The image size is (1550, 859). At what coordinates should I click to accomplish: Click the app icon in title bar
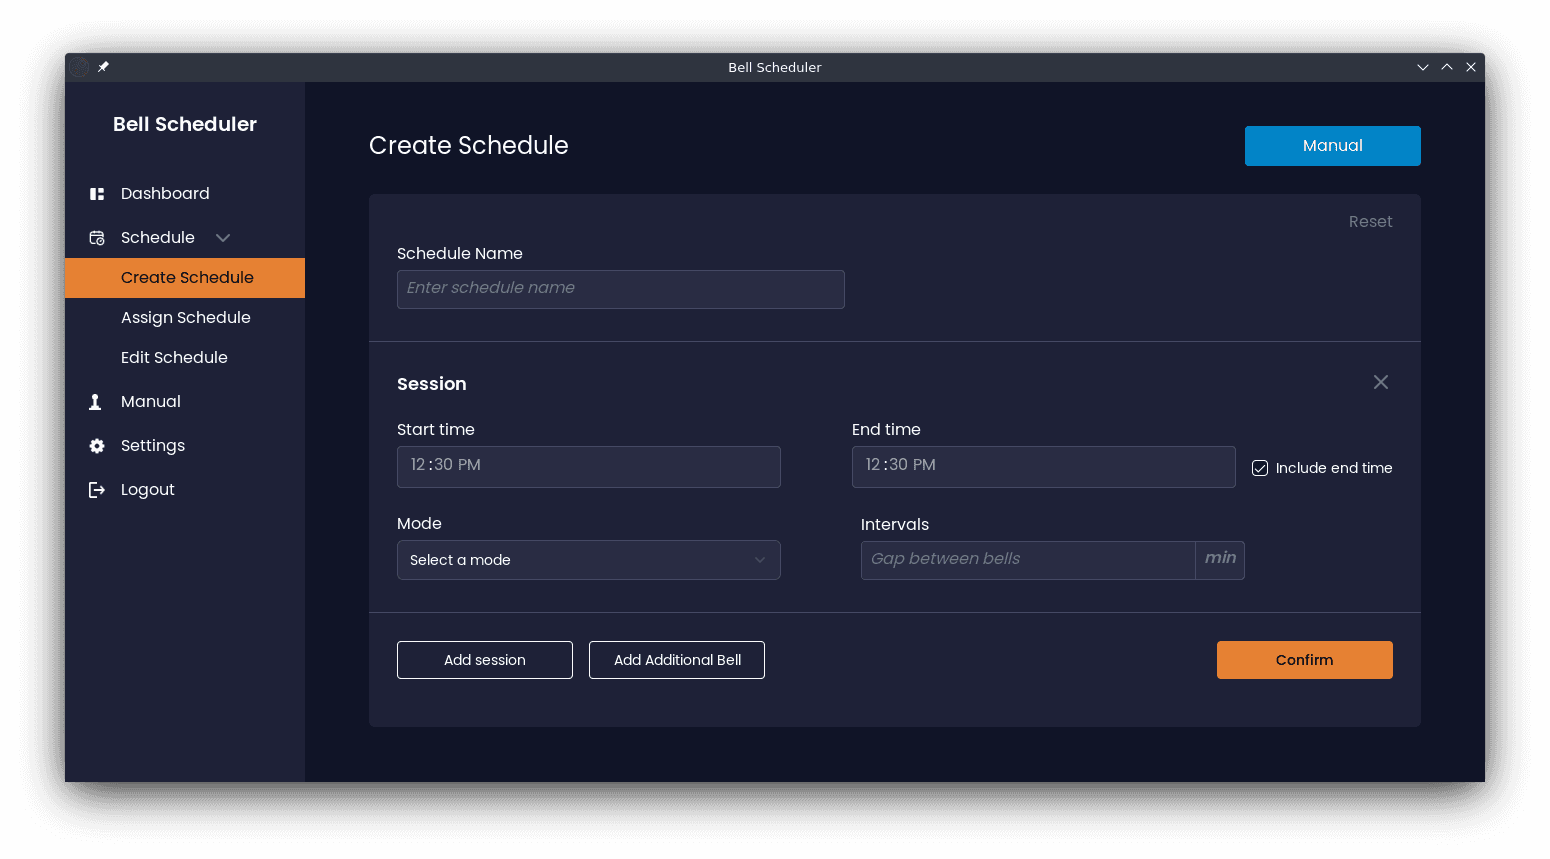pos(79,67)
